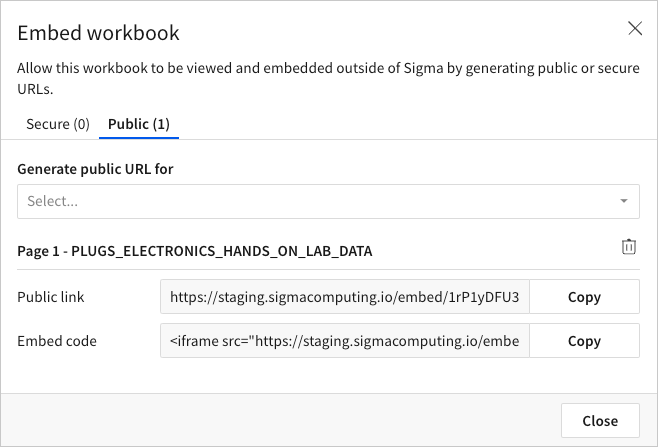
Task: Click blank dialog area below Embed code row
Action: 328,376
